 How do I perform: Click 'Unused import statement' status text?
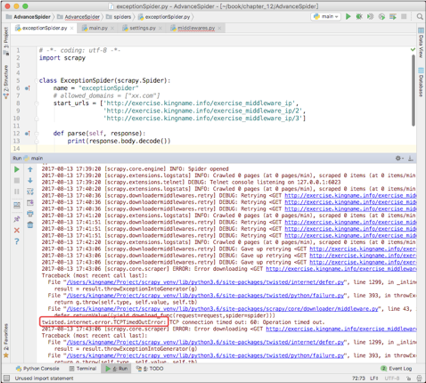pos(44,378)
